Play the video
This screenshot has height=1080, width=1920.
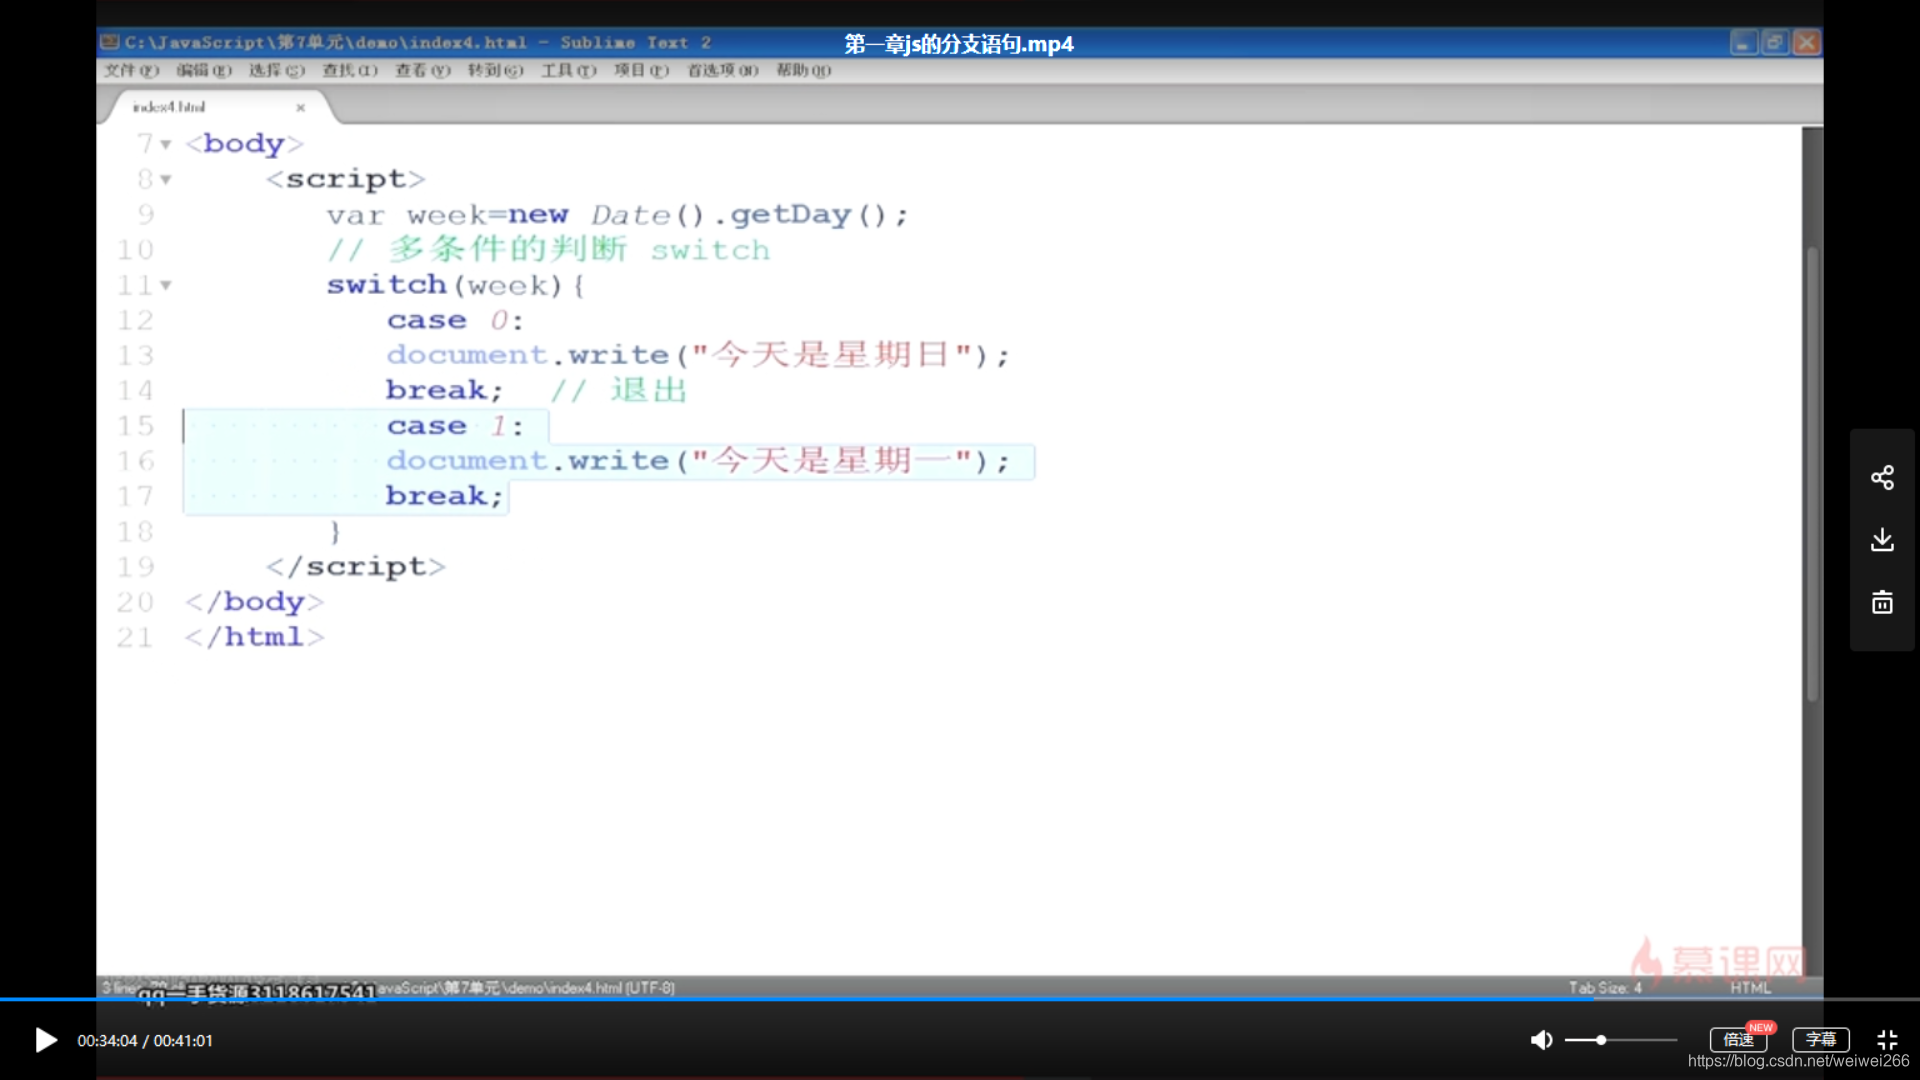(x=46, y=1040)
